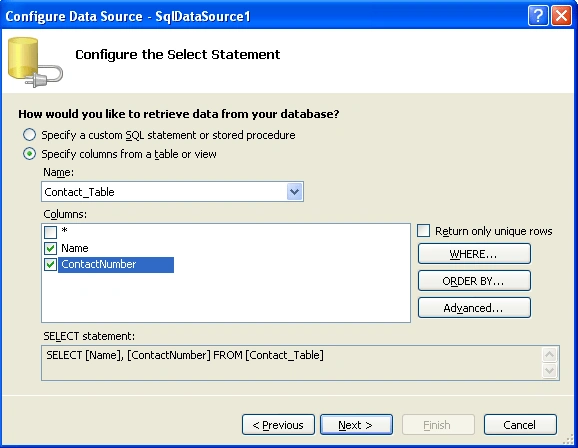578x448 pixels.
Task: Click inside the SELECT statement box
Action: point(291,363)
